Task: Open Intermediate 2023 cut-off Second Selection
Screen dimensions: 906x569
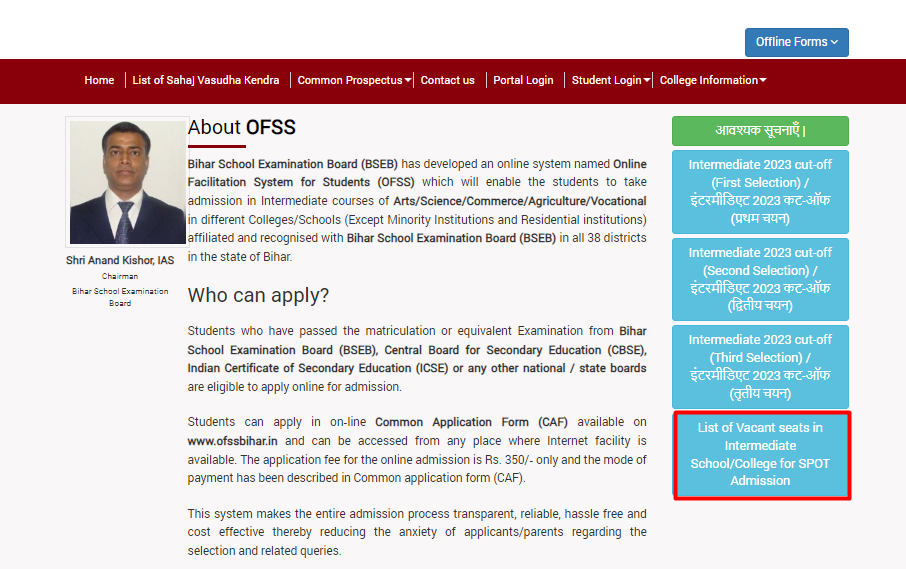Action: [x=760, y=279]
